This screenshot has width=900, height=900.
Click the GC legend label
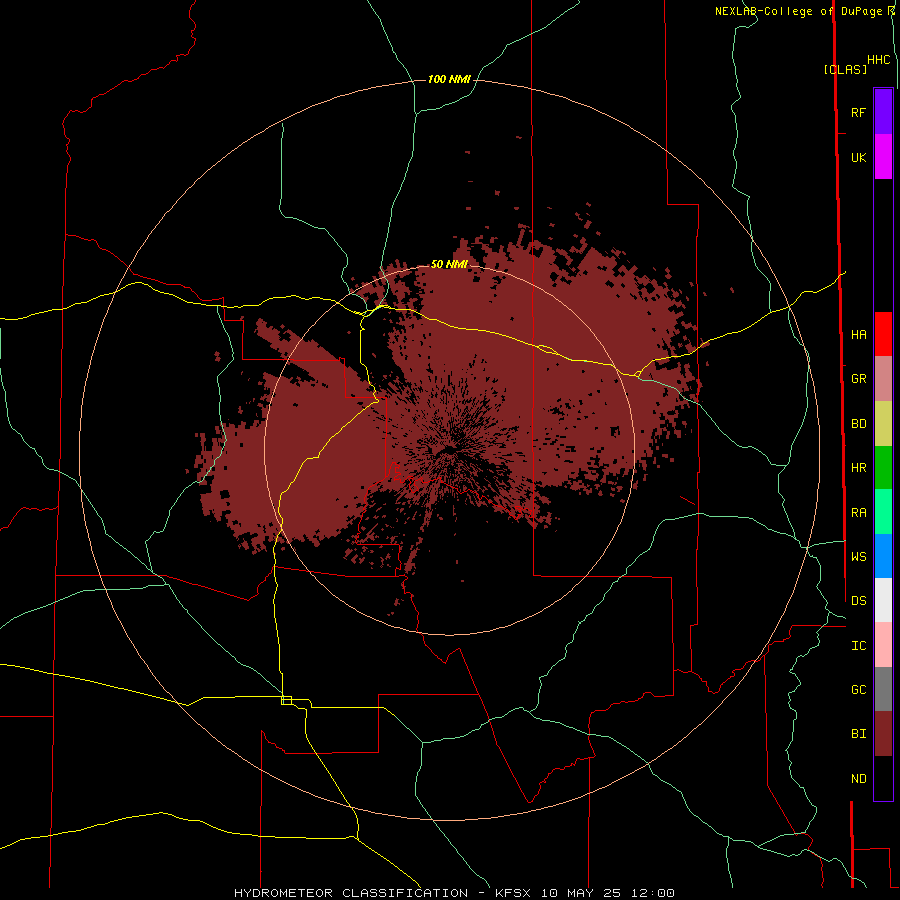[858, 689]
